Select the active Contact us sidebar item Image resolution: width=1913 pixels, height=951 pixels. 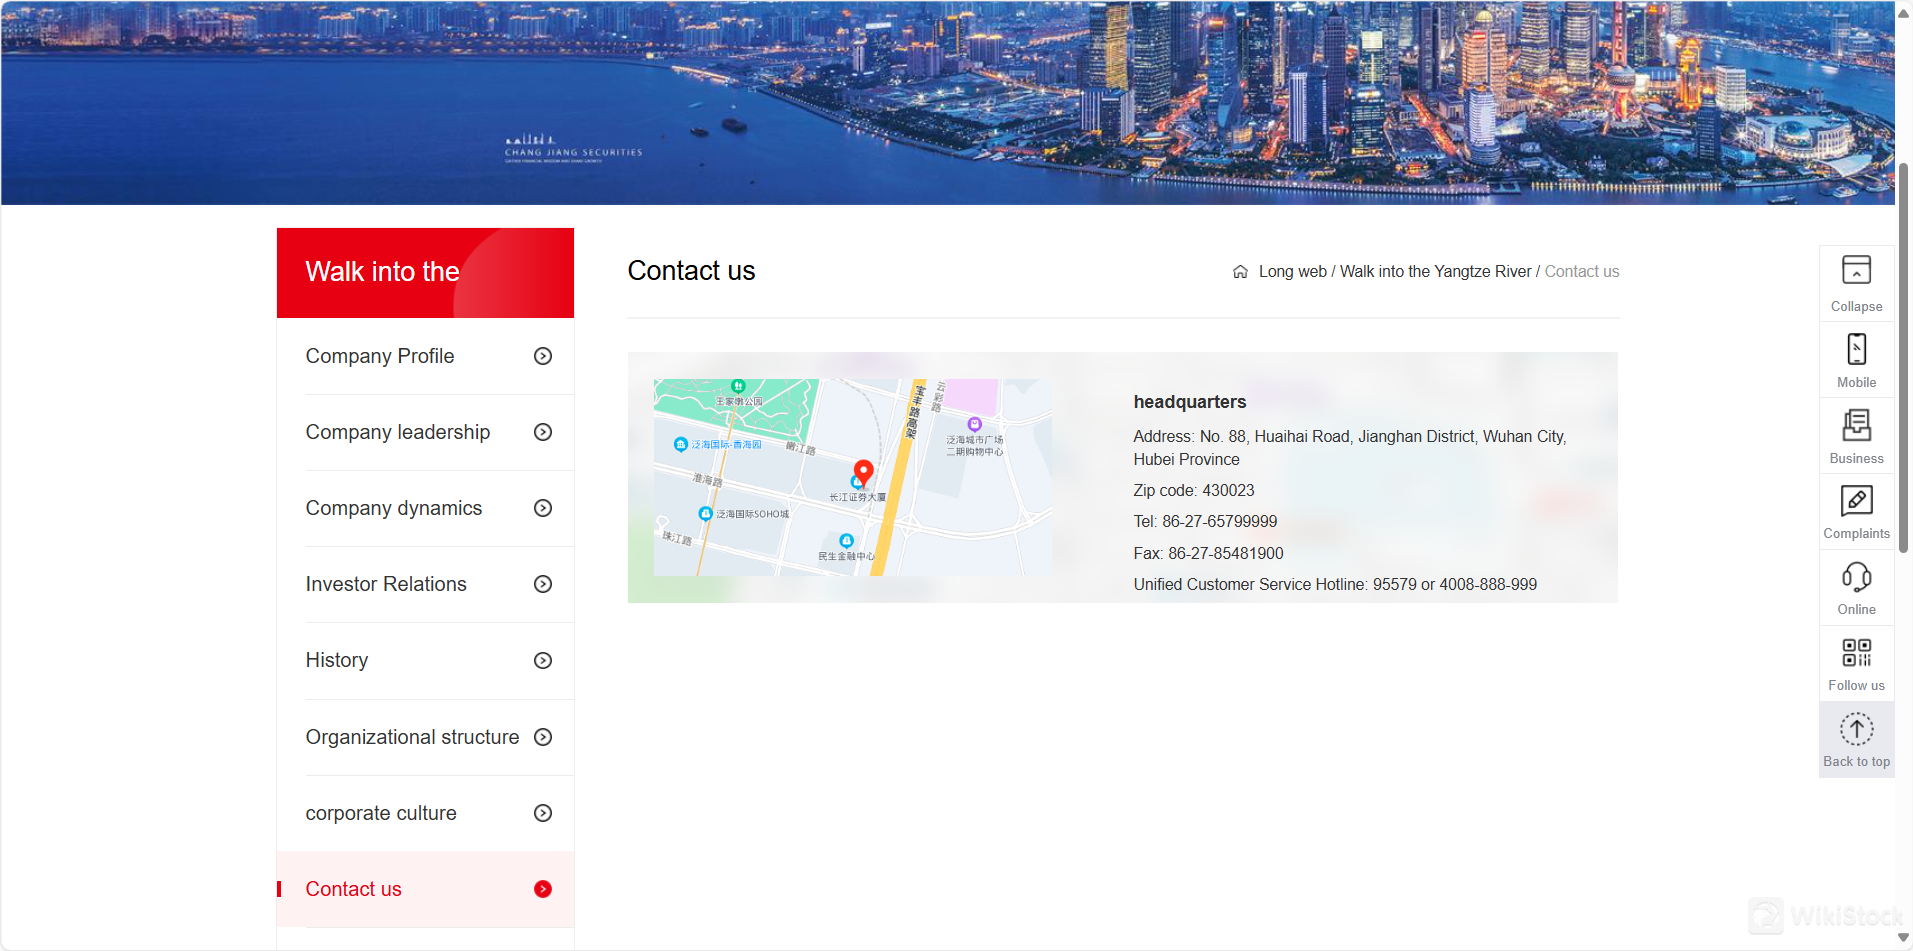(354, 889)
